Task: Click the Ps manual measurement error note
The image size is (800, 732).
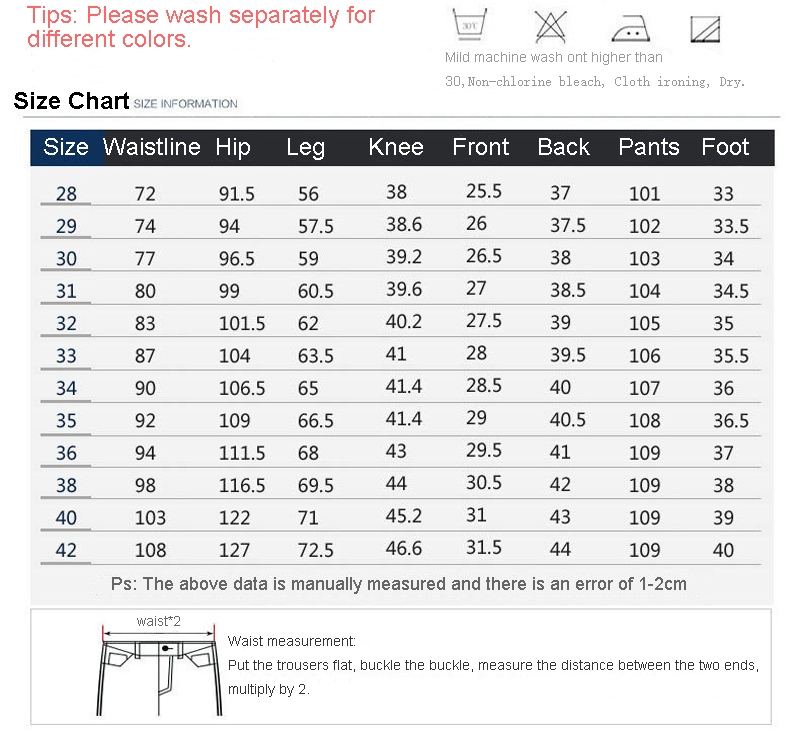Action: [398, 584]
